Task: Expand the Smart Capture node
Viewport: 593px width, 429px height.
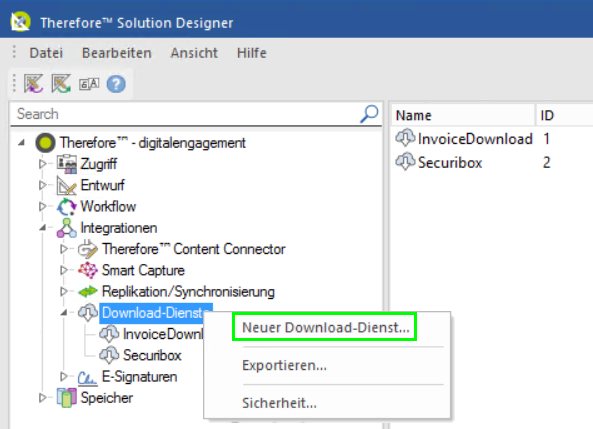Action: coord(64,270)
